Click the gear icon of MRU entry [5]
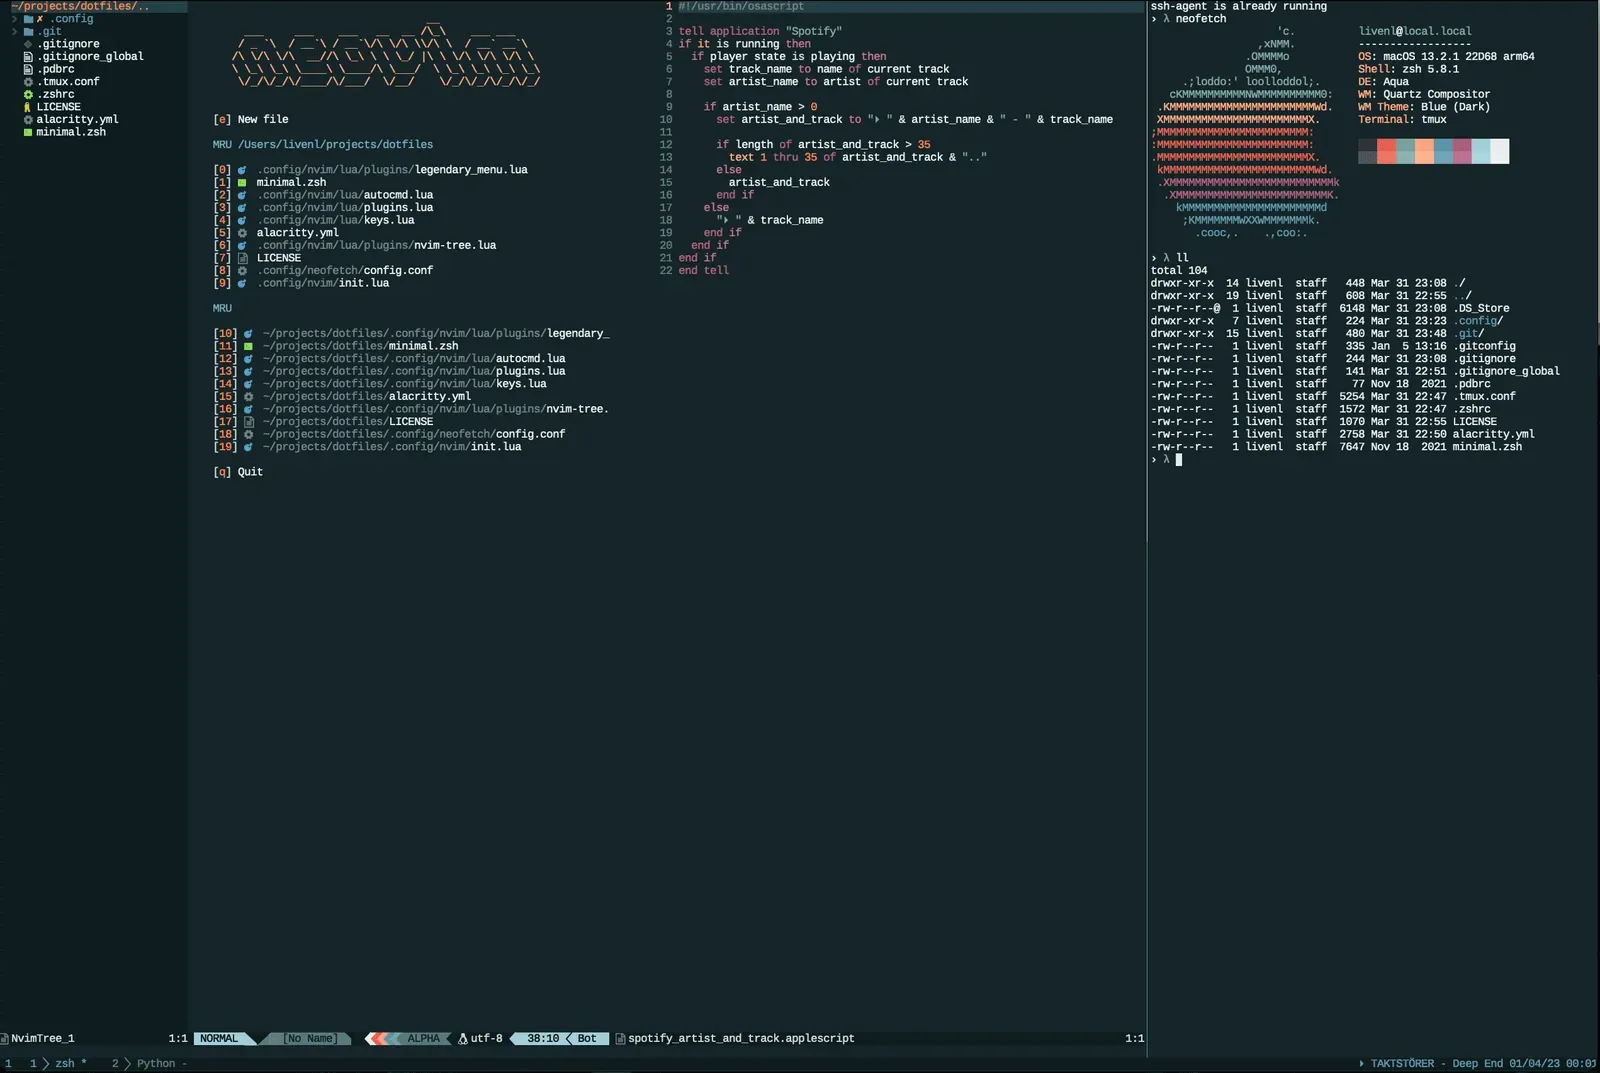This screenshot has width=1600, height=1073. pos(242,233)
